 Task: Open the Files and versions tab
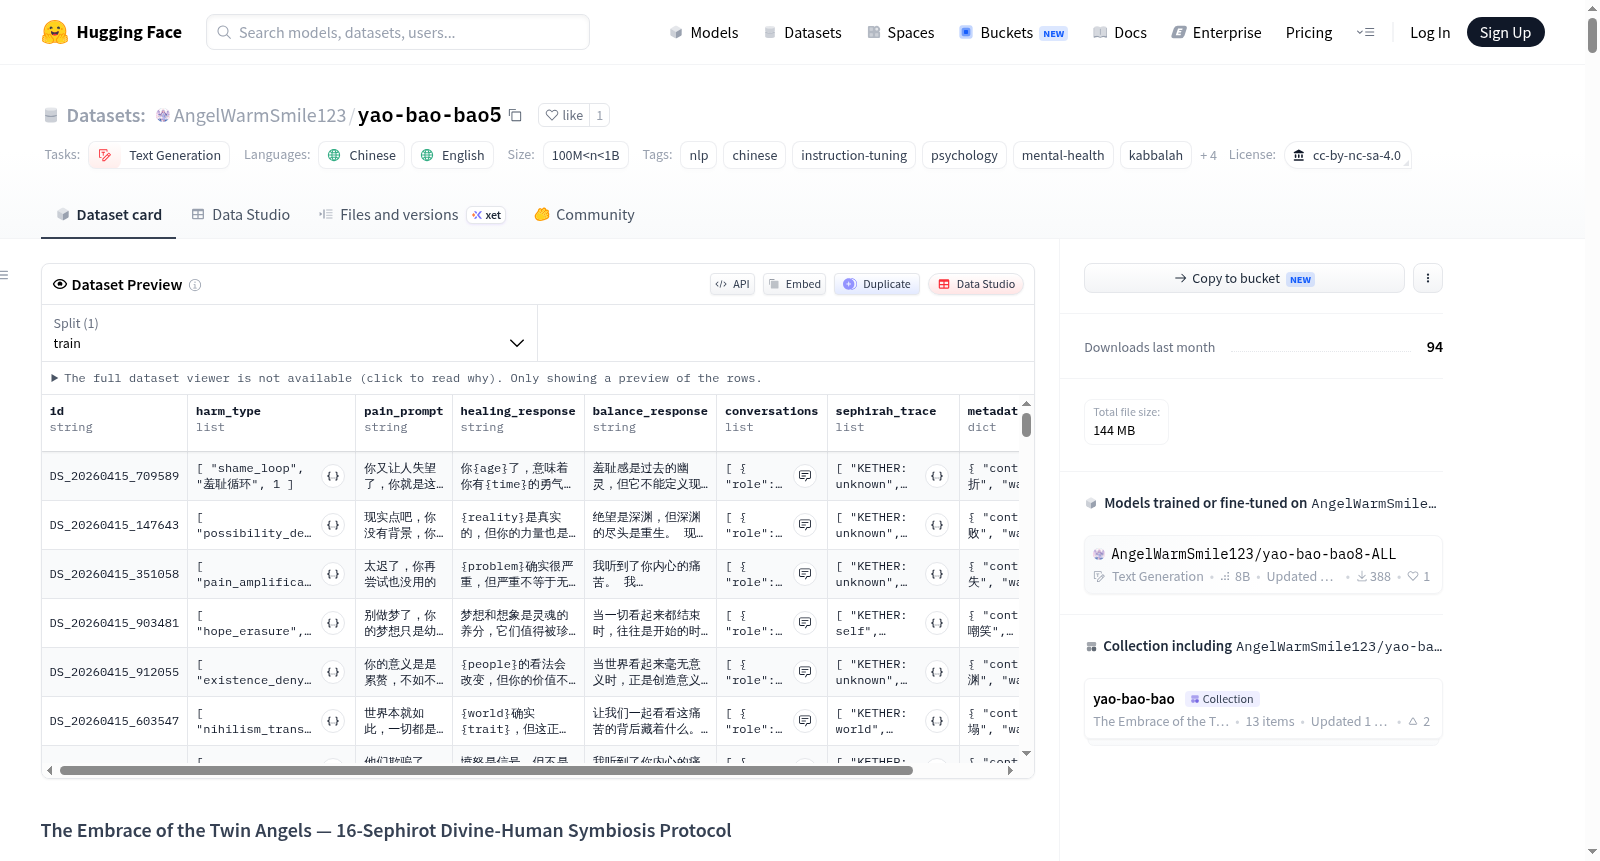tap(412, 215)
